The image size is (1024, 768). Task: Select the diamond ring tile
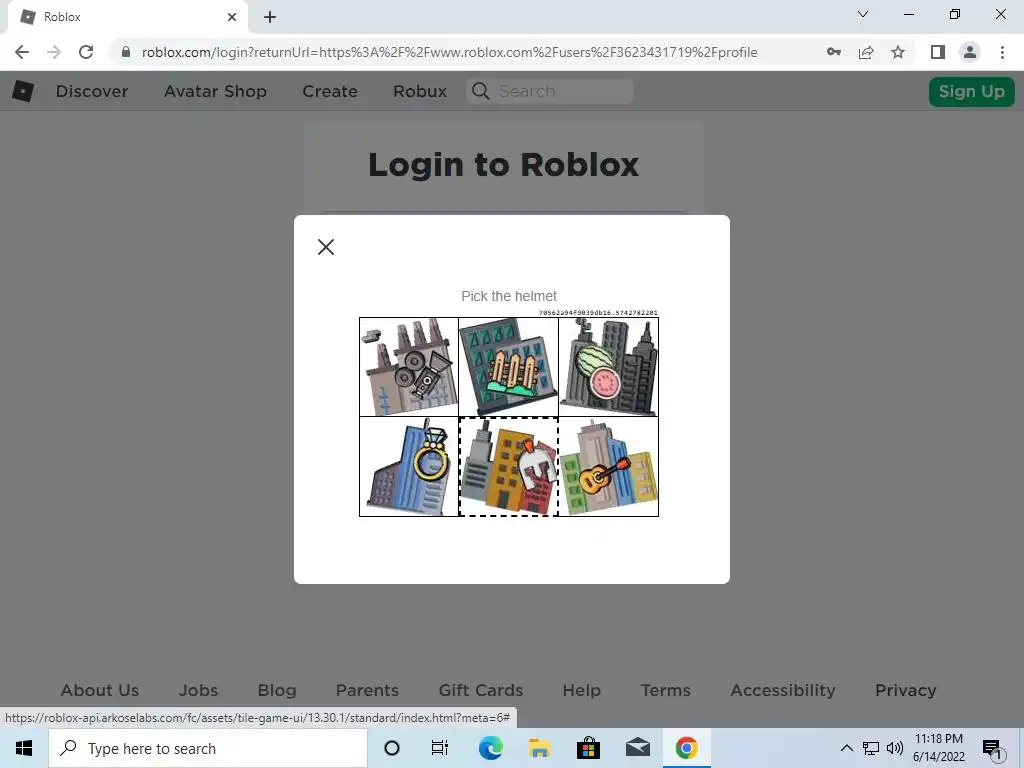[409, 467]
